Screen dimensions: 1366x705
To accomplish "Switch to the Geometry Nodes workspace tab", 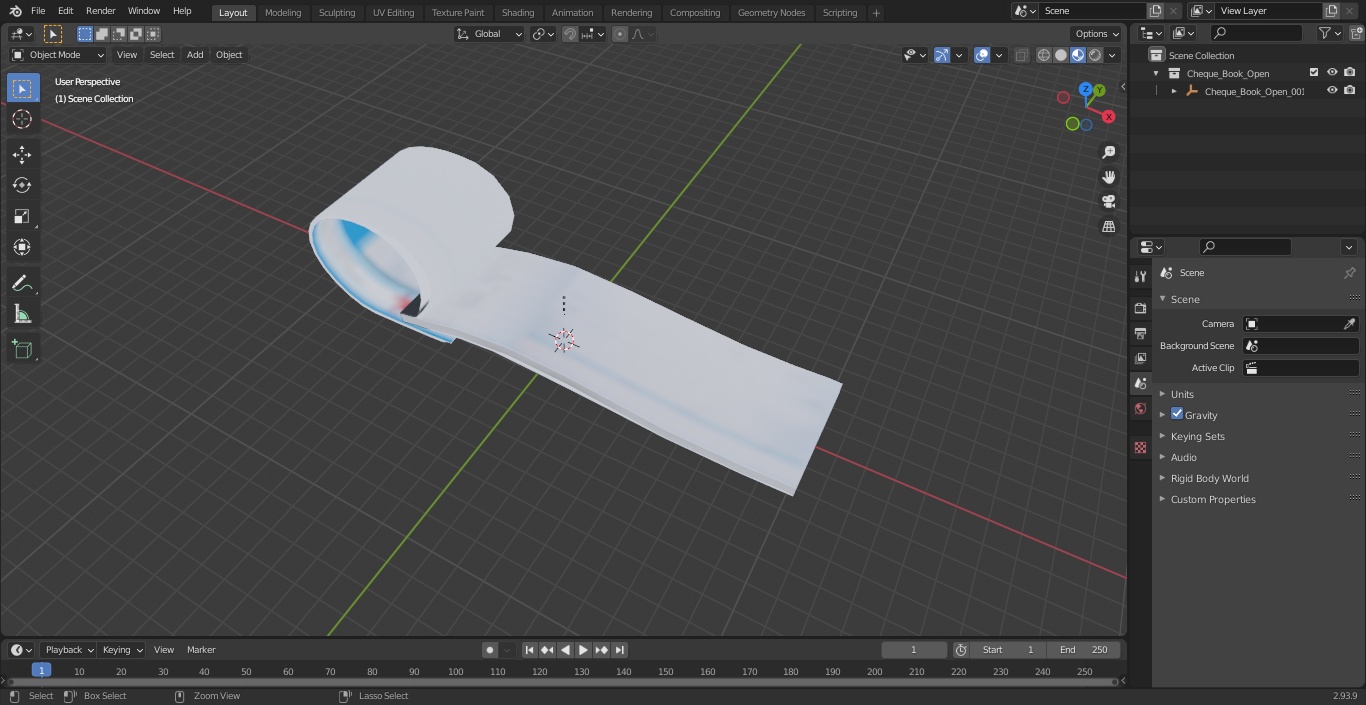I will tap(771, 13).
